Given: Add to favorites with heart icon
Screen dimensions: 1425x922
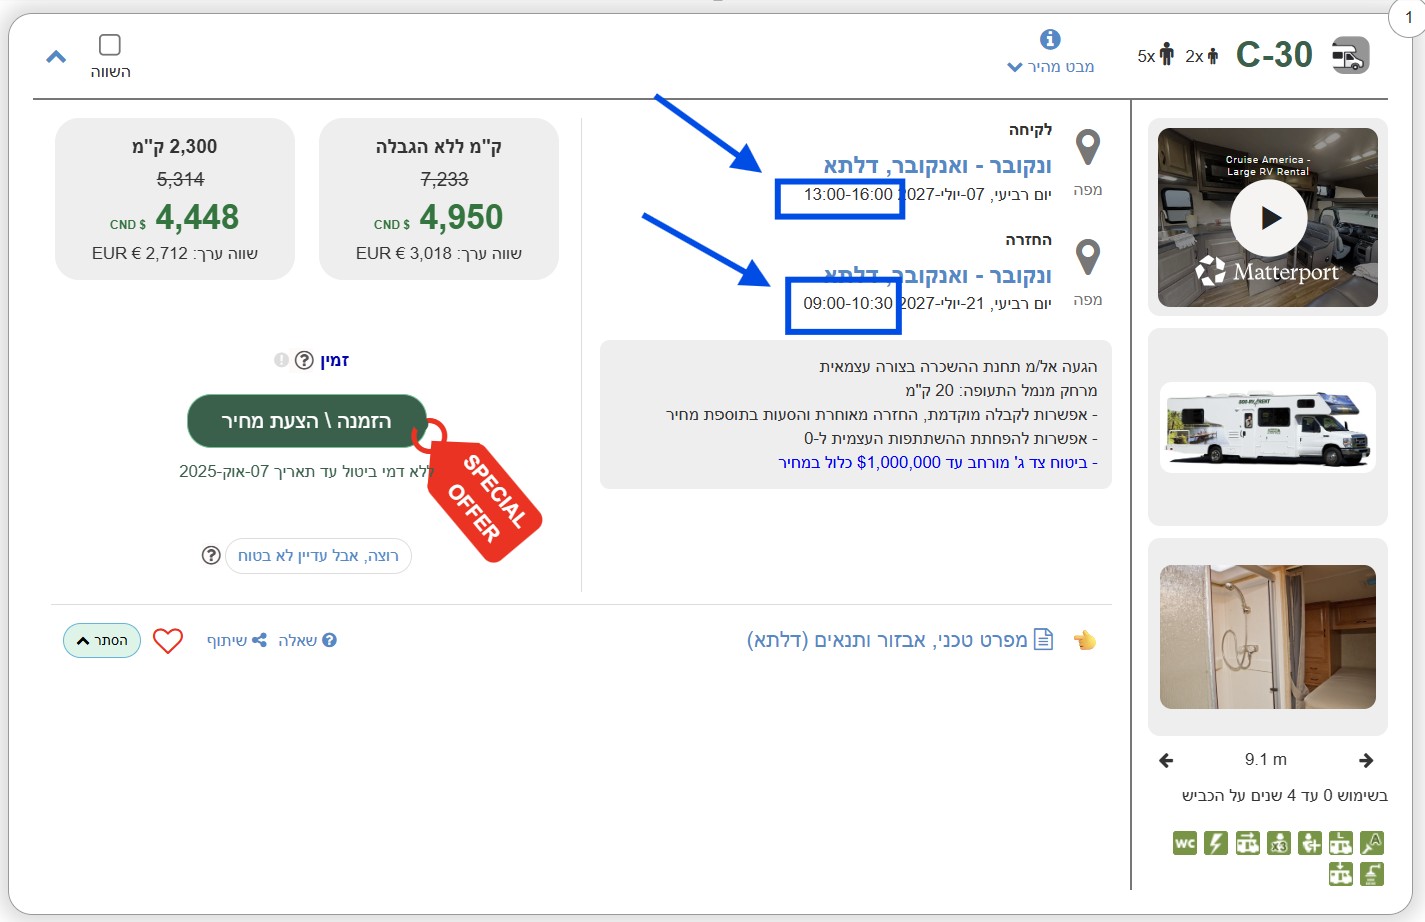Looking at the screenshot, I should click(x=168, y=640).
